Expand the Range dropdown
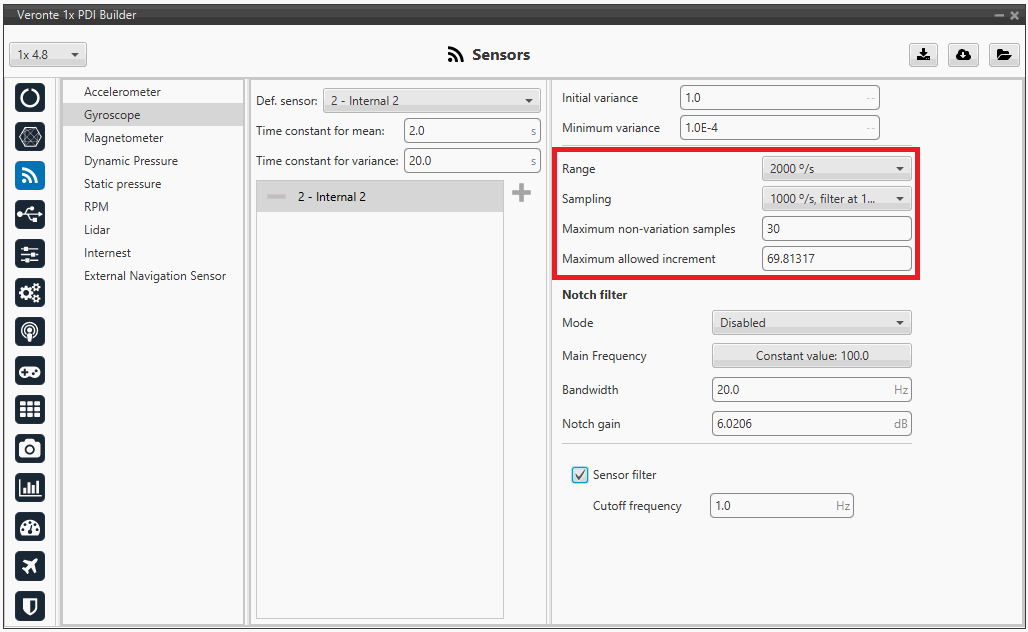This screenshot has width=1028, height=632. 836,169
